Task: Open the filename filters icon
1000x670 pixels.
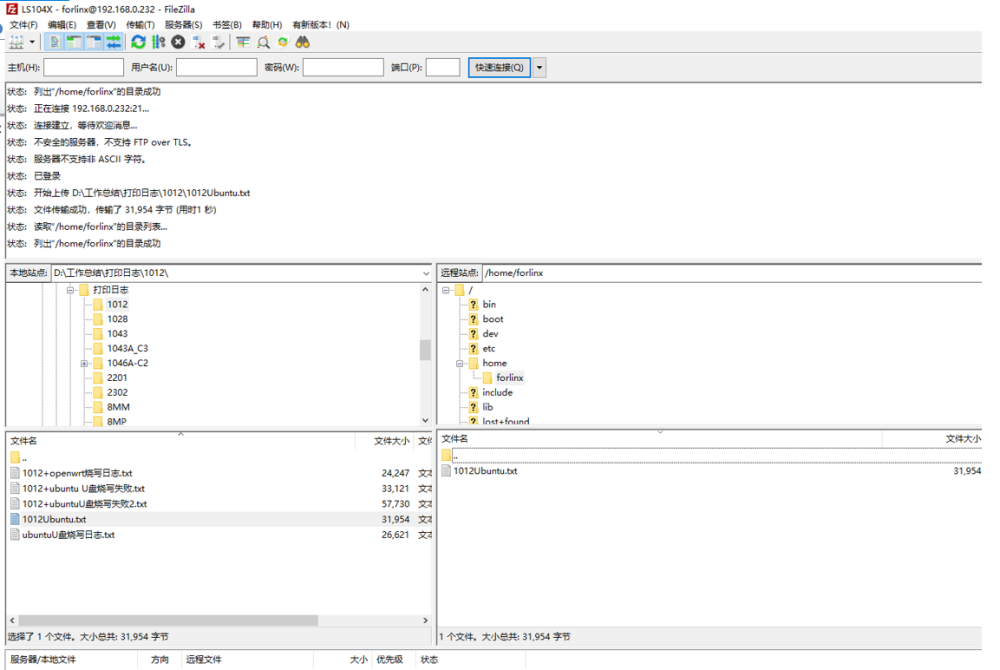Action: pyautogui.click(x=243, y=42)
